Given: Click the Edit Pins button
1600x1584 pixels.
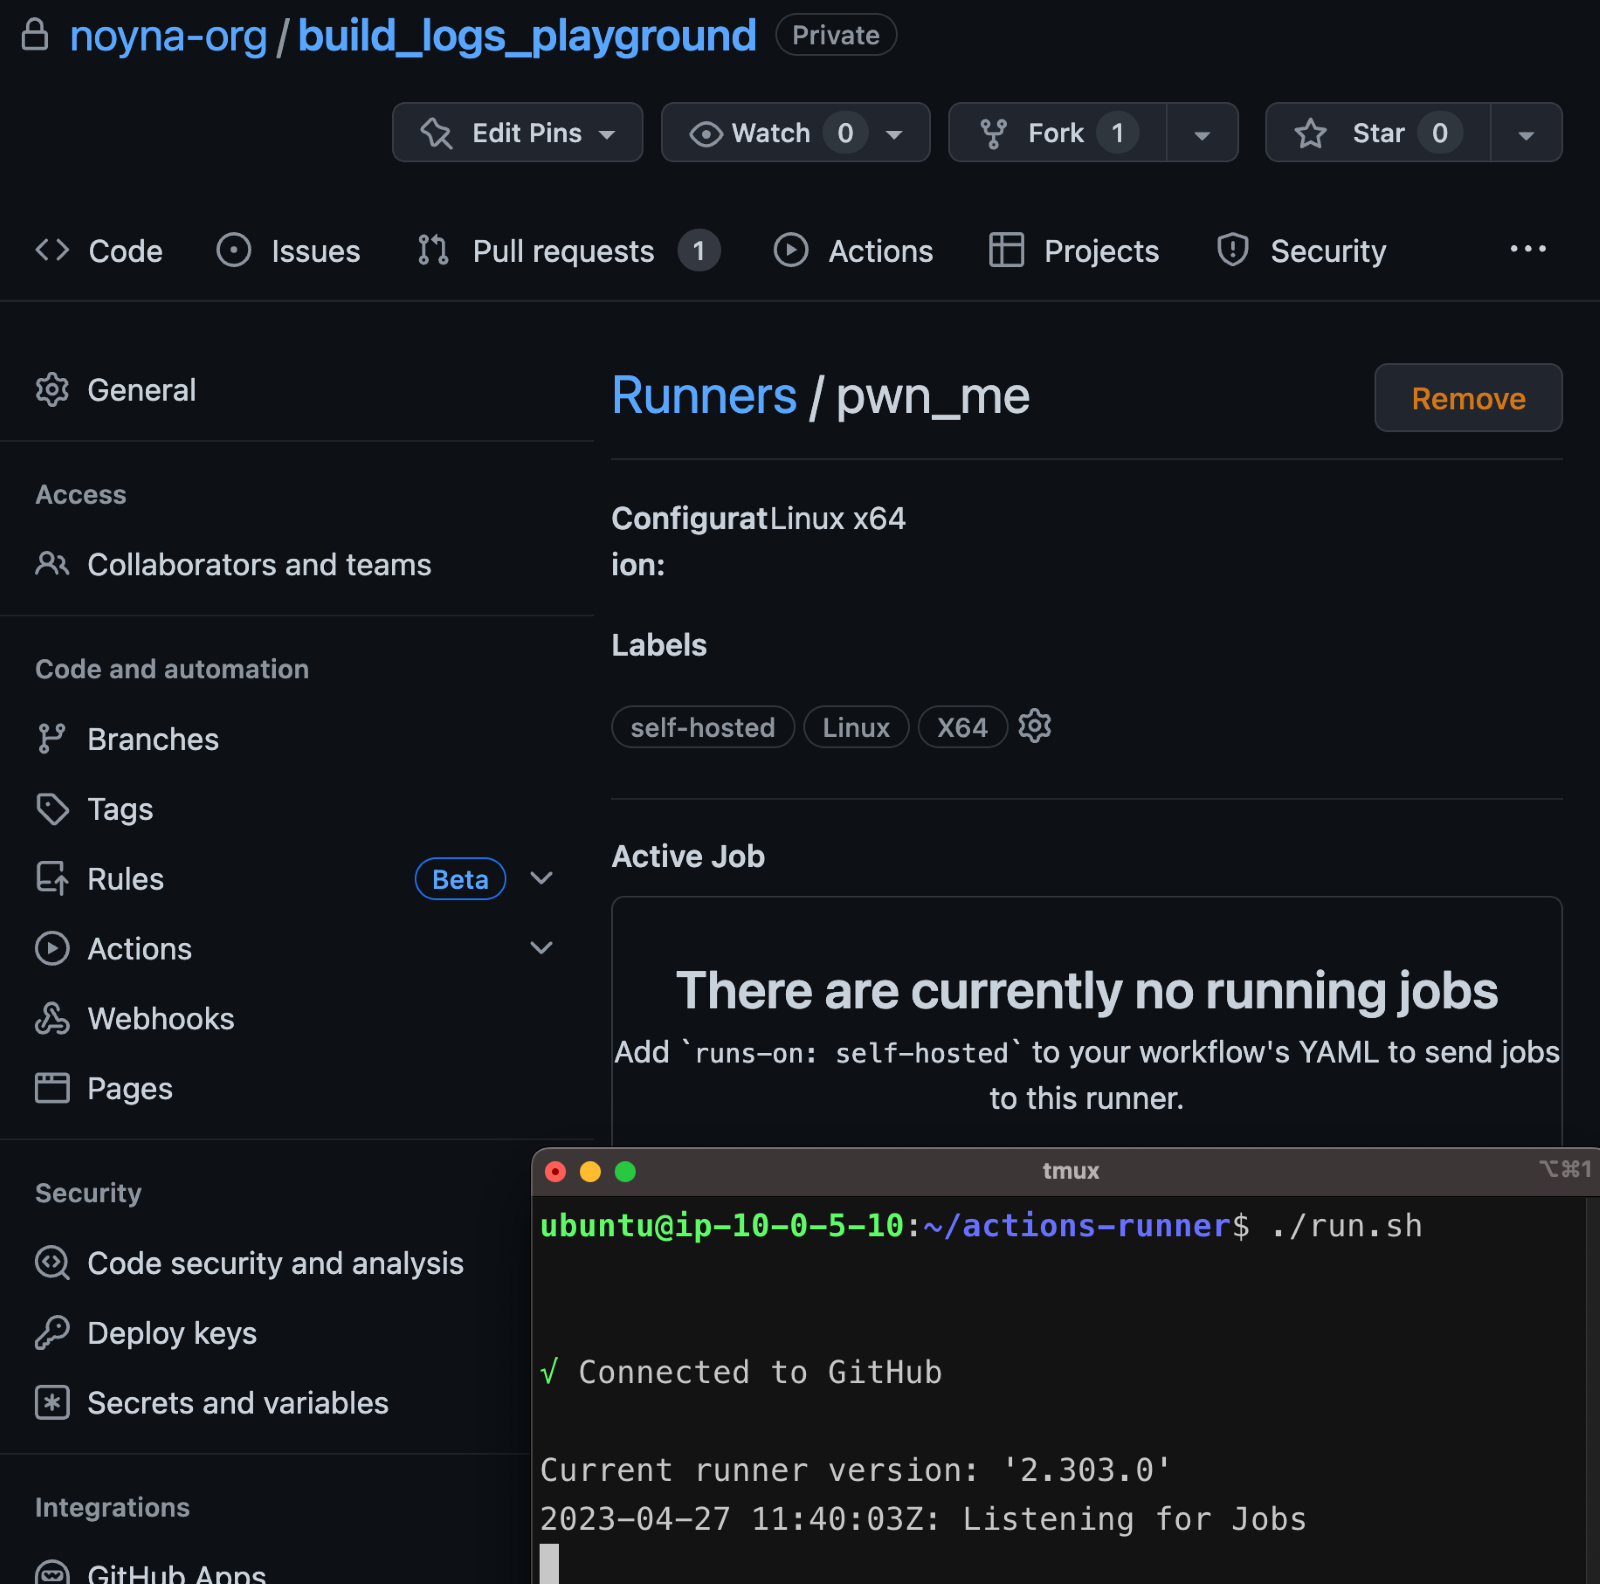Looking at the screenshot, I should (x=517, y=132).
